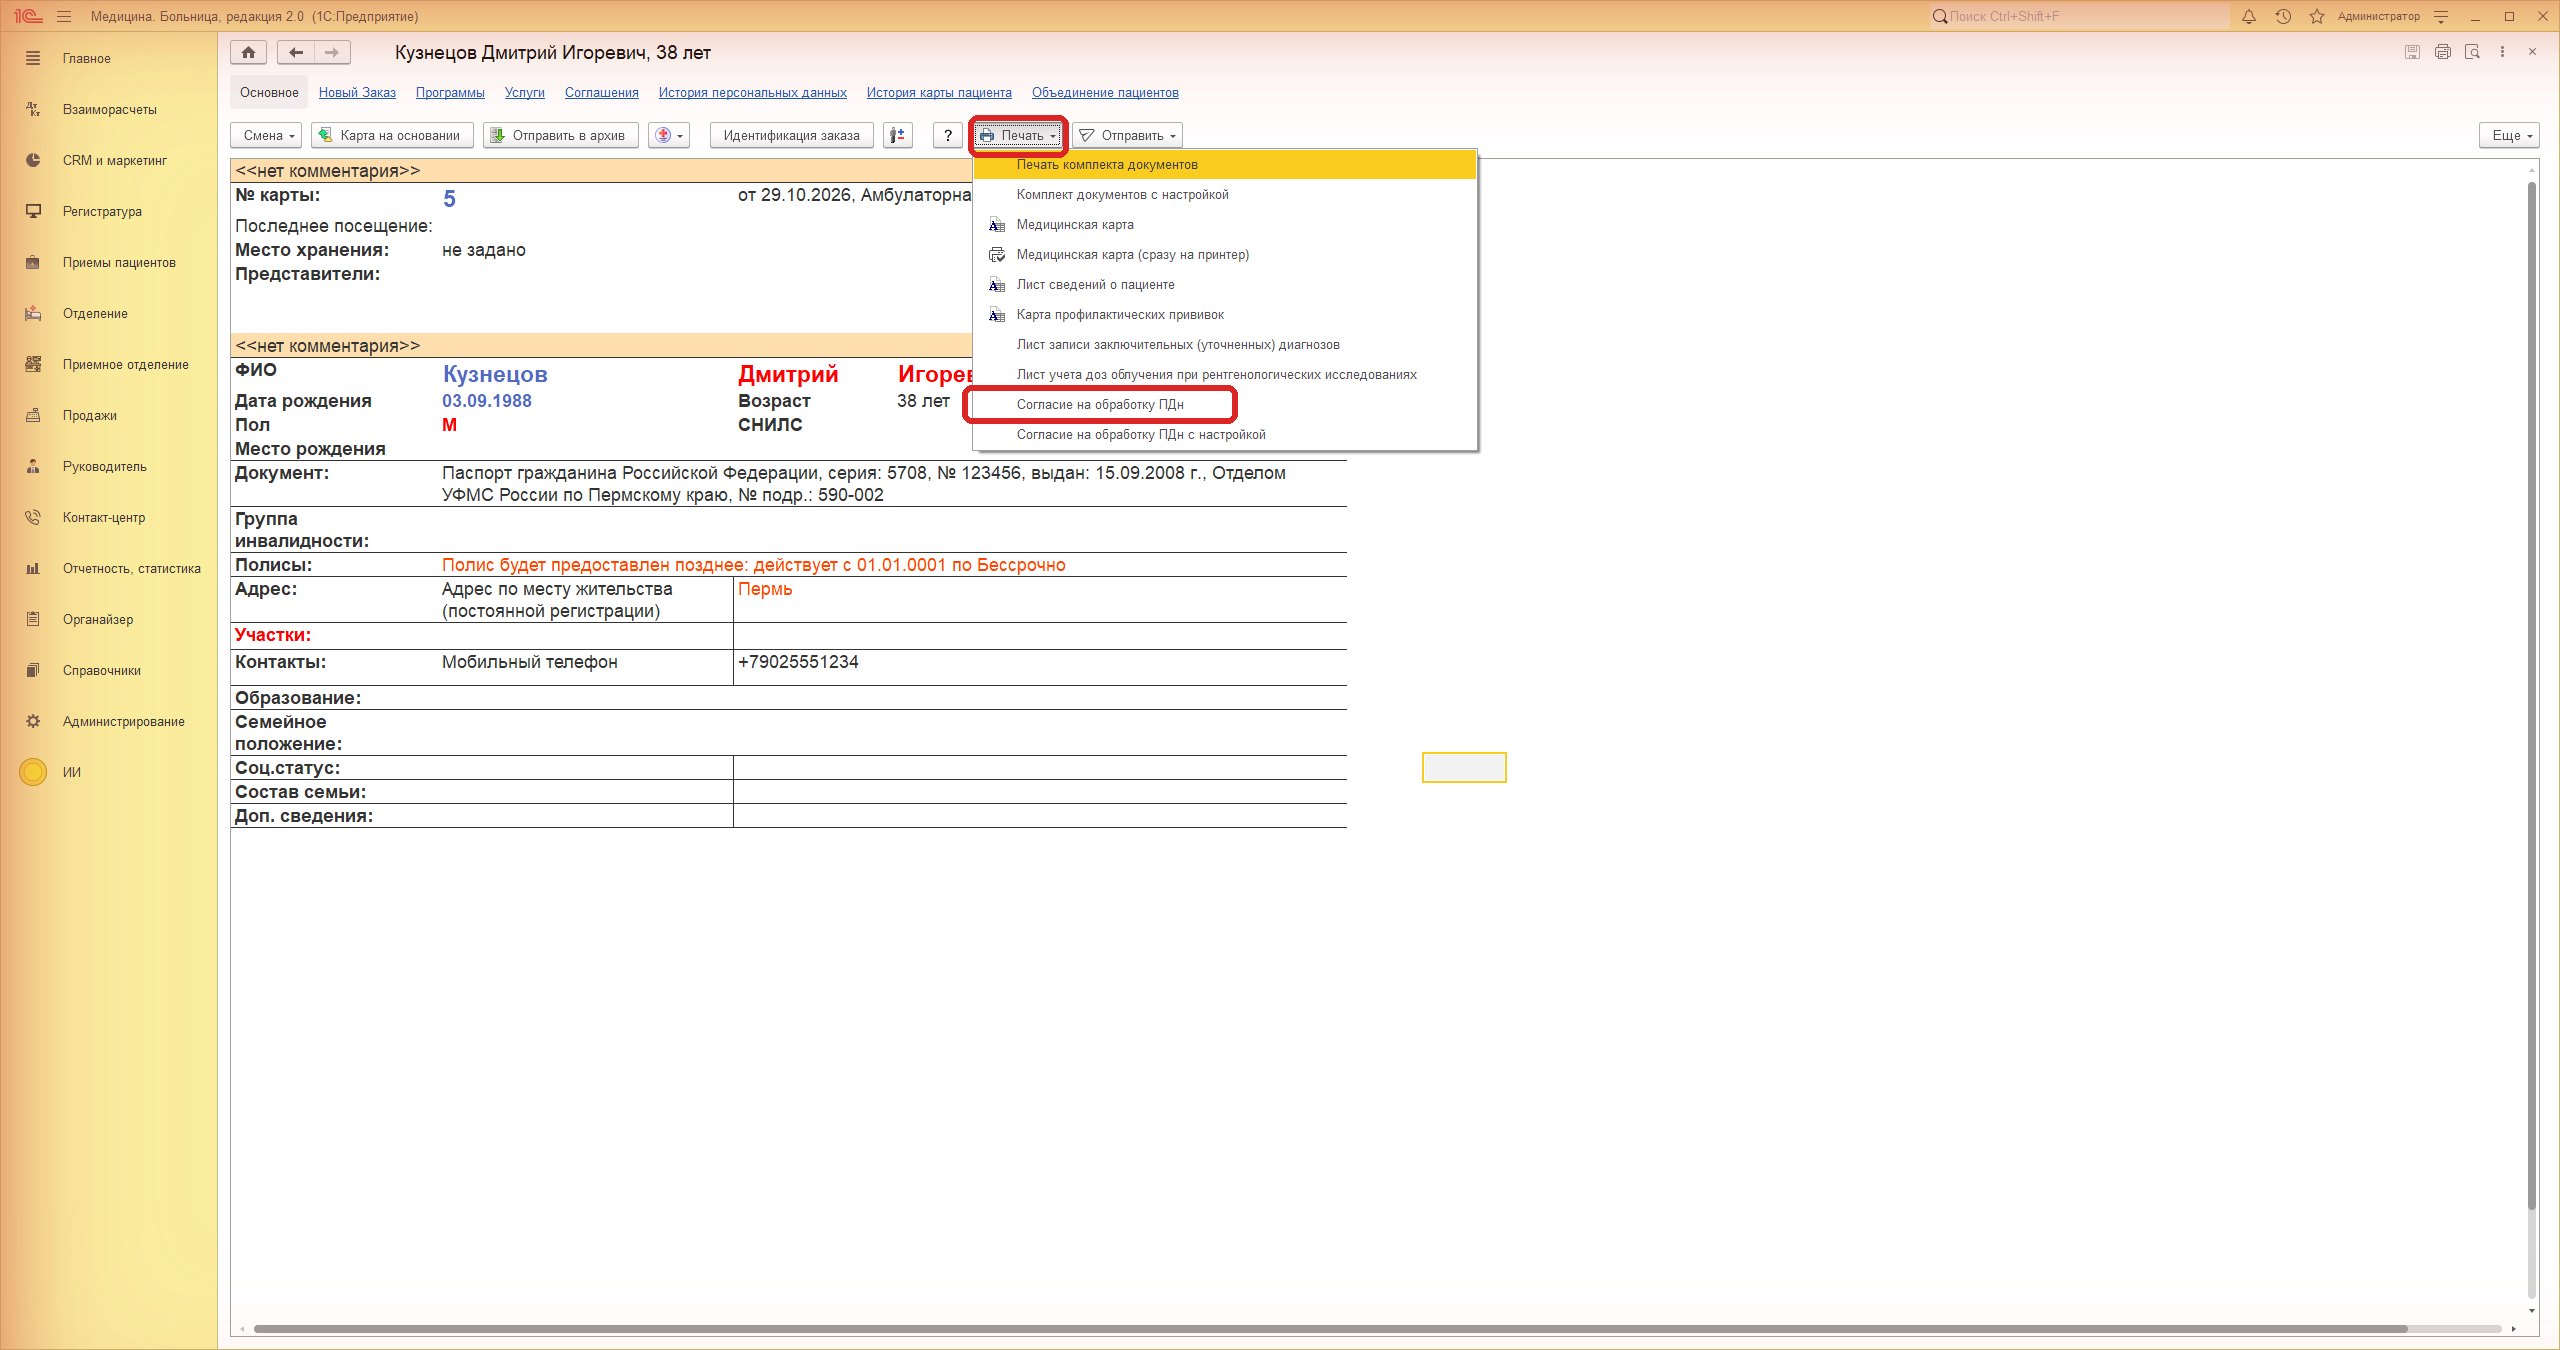The width and height of the screenshot is (2560, 1350).
Task: Open the Главное sidebar section
Action: [x=109, y=58]
